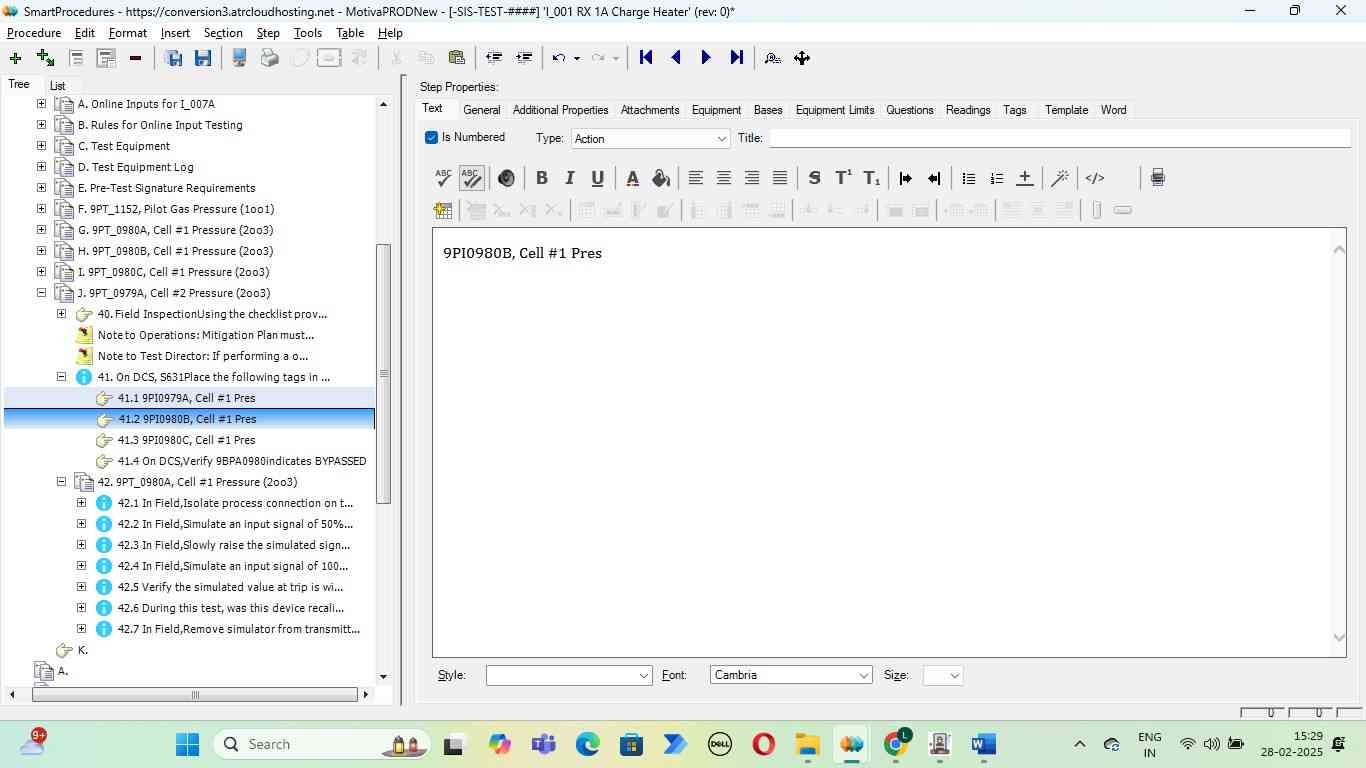Go to the next step with right arrow

click(x=706, y=58)
